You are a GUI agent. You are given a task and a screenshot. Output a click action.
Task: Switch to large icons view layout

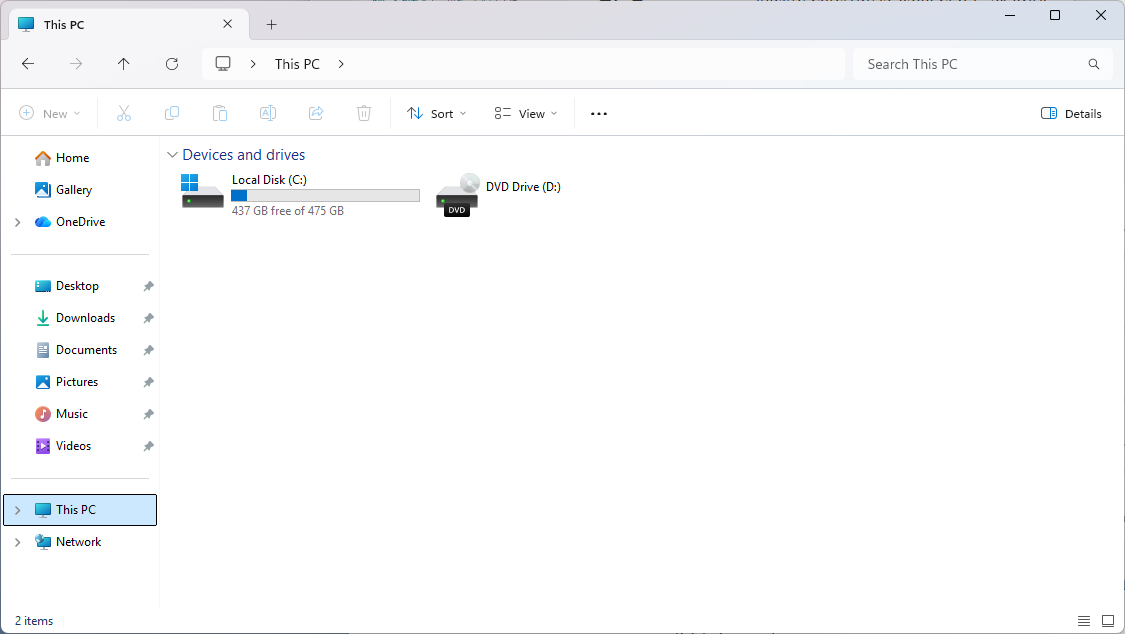click(x=1108, y=621)
